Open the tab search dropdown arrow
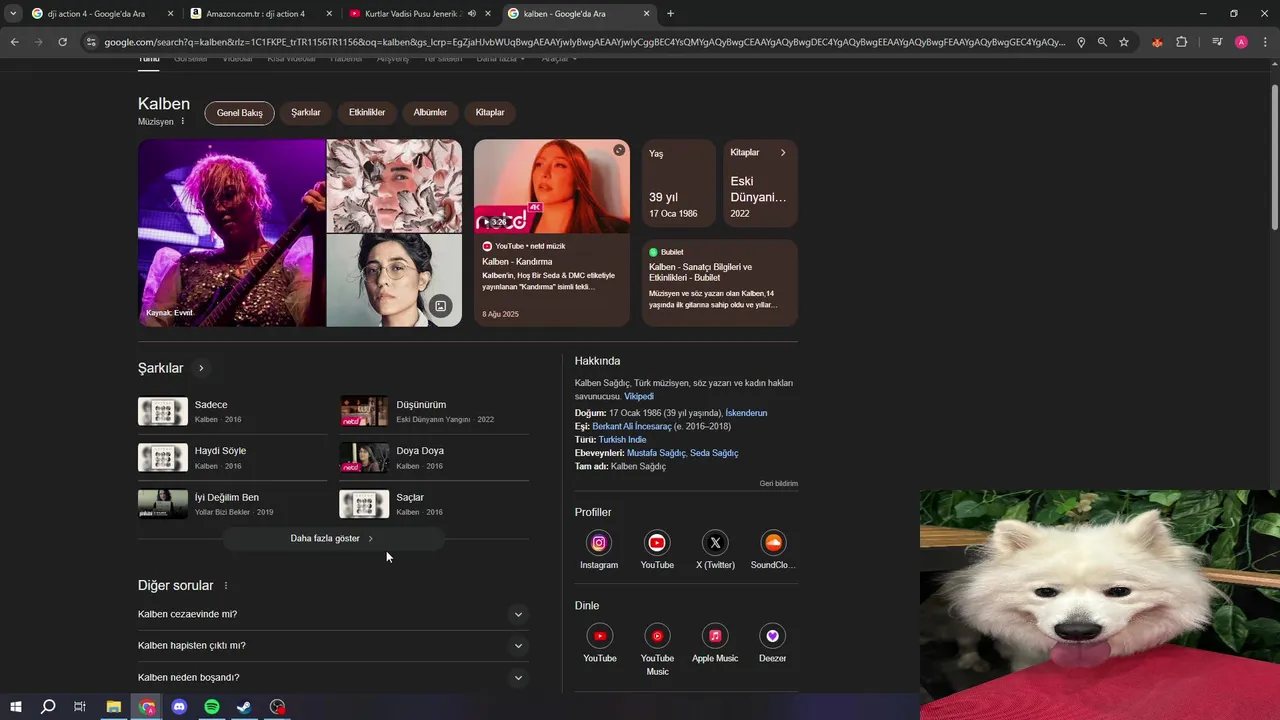 point(13,14)
